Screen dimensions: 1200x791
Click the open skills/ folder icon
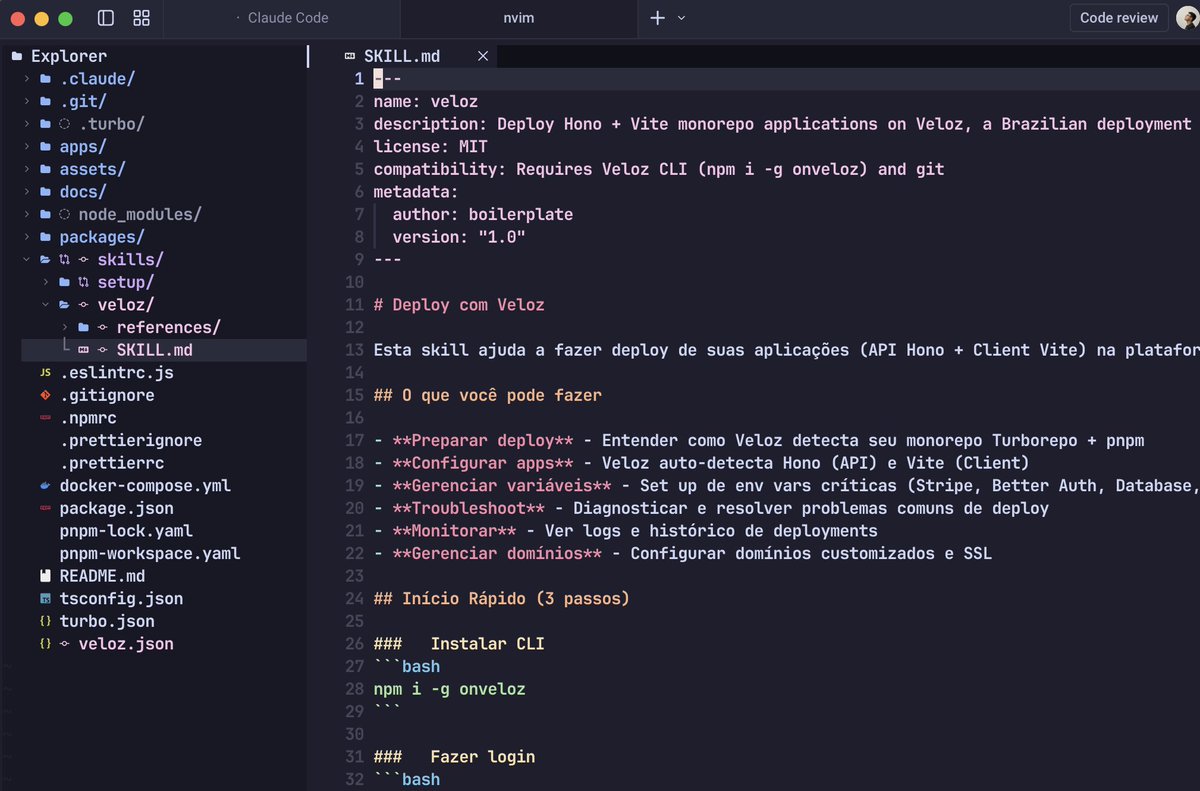[46, 260]
